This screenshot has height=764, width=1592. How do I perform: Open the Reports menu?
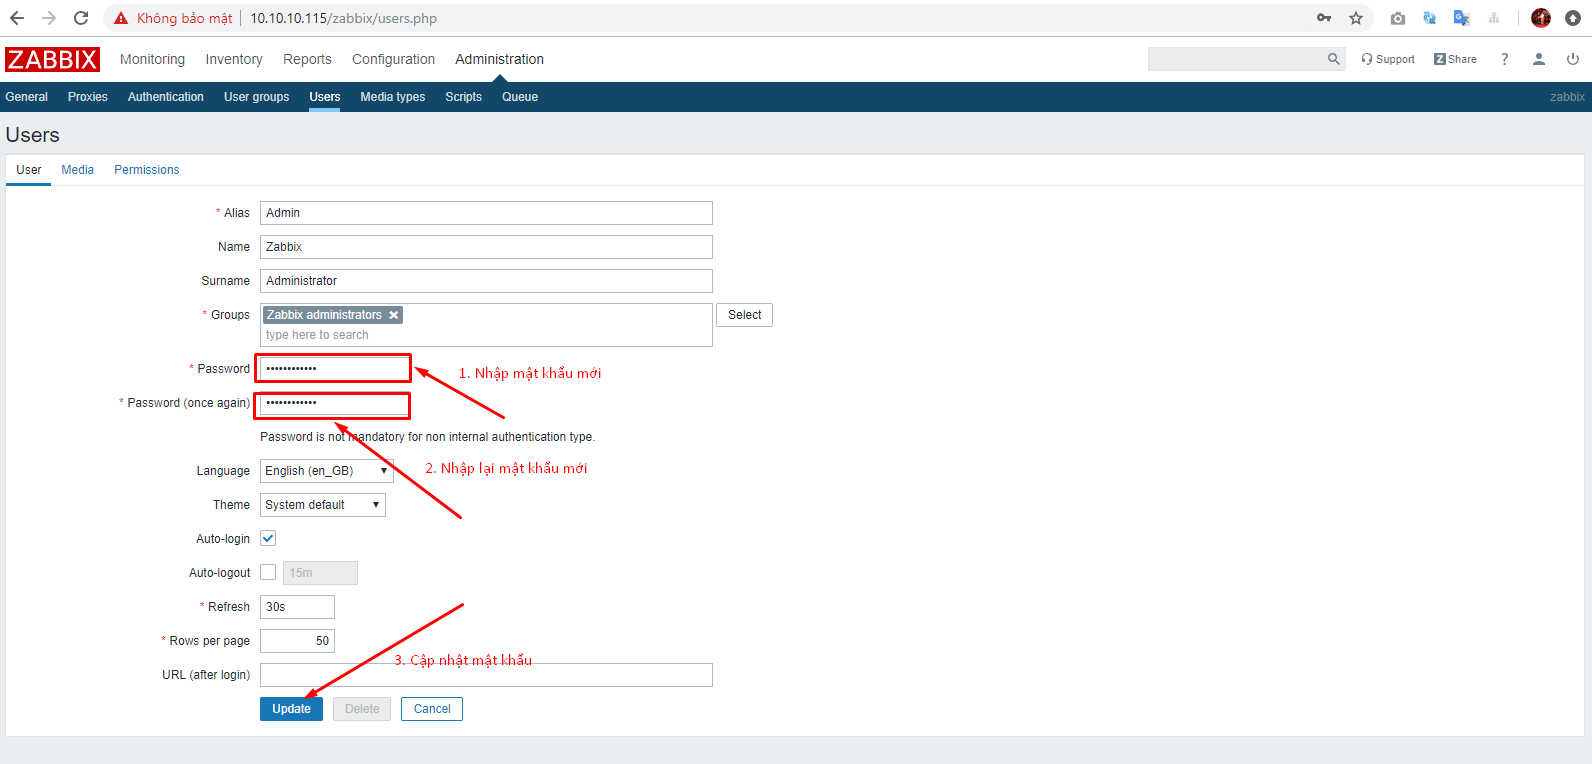coord(307,59)
